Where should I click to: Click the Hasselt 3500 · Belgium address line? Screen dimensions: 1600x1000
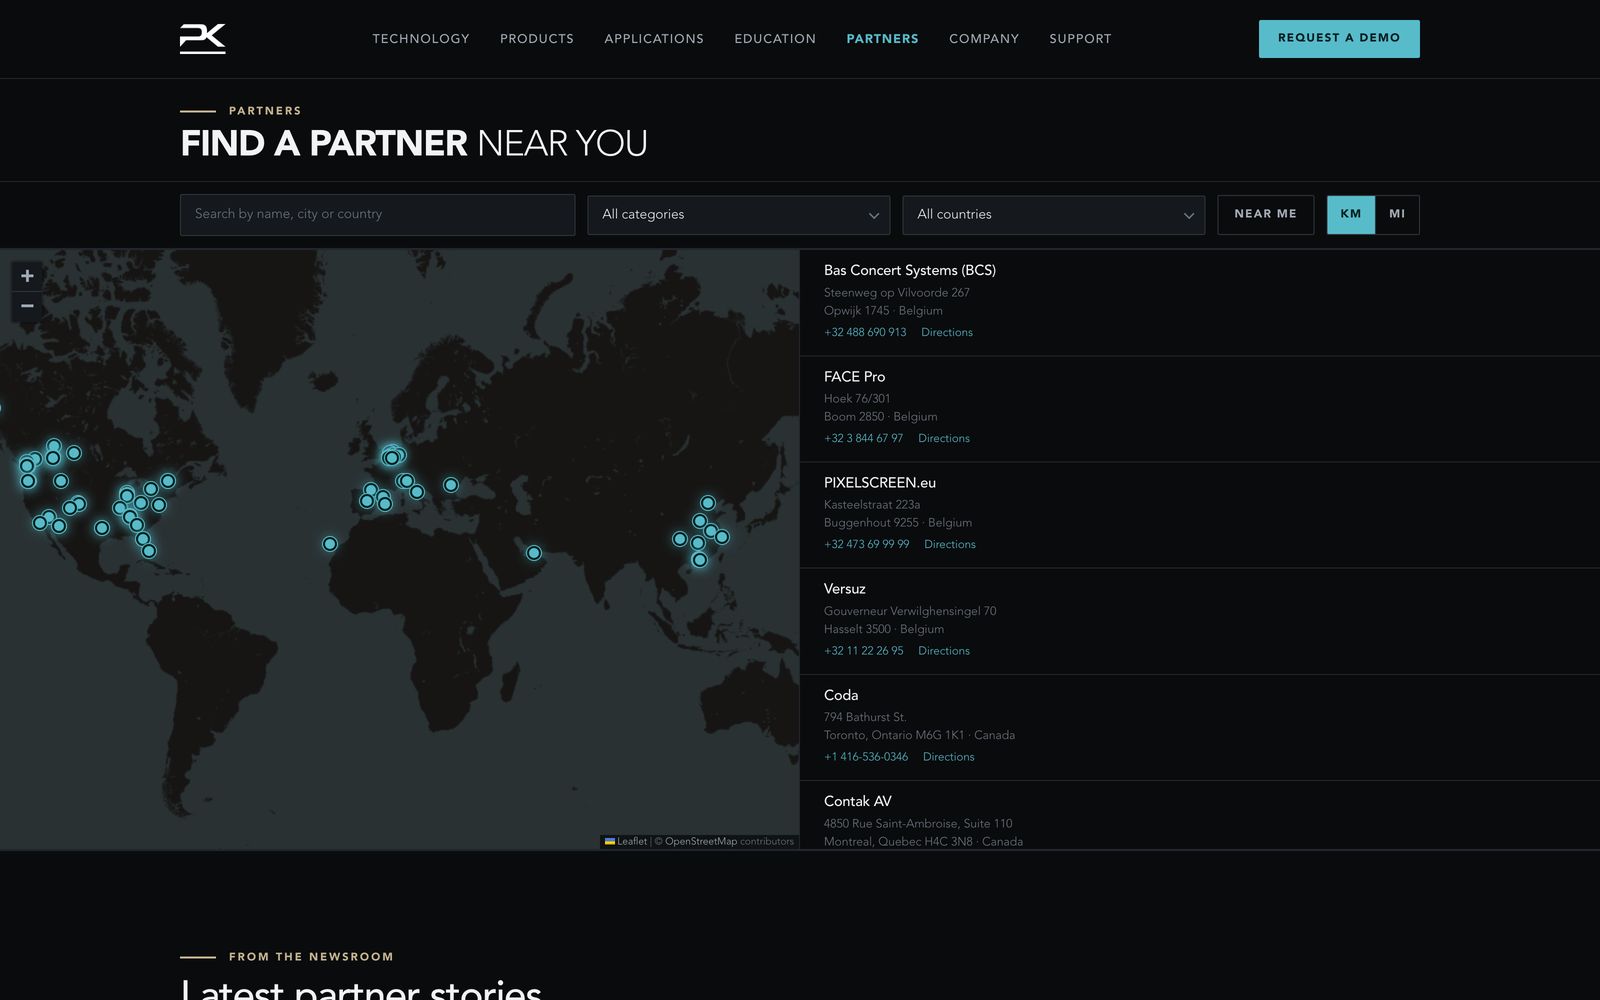pyautogui.click(x=884, y=629)
